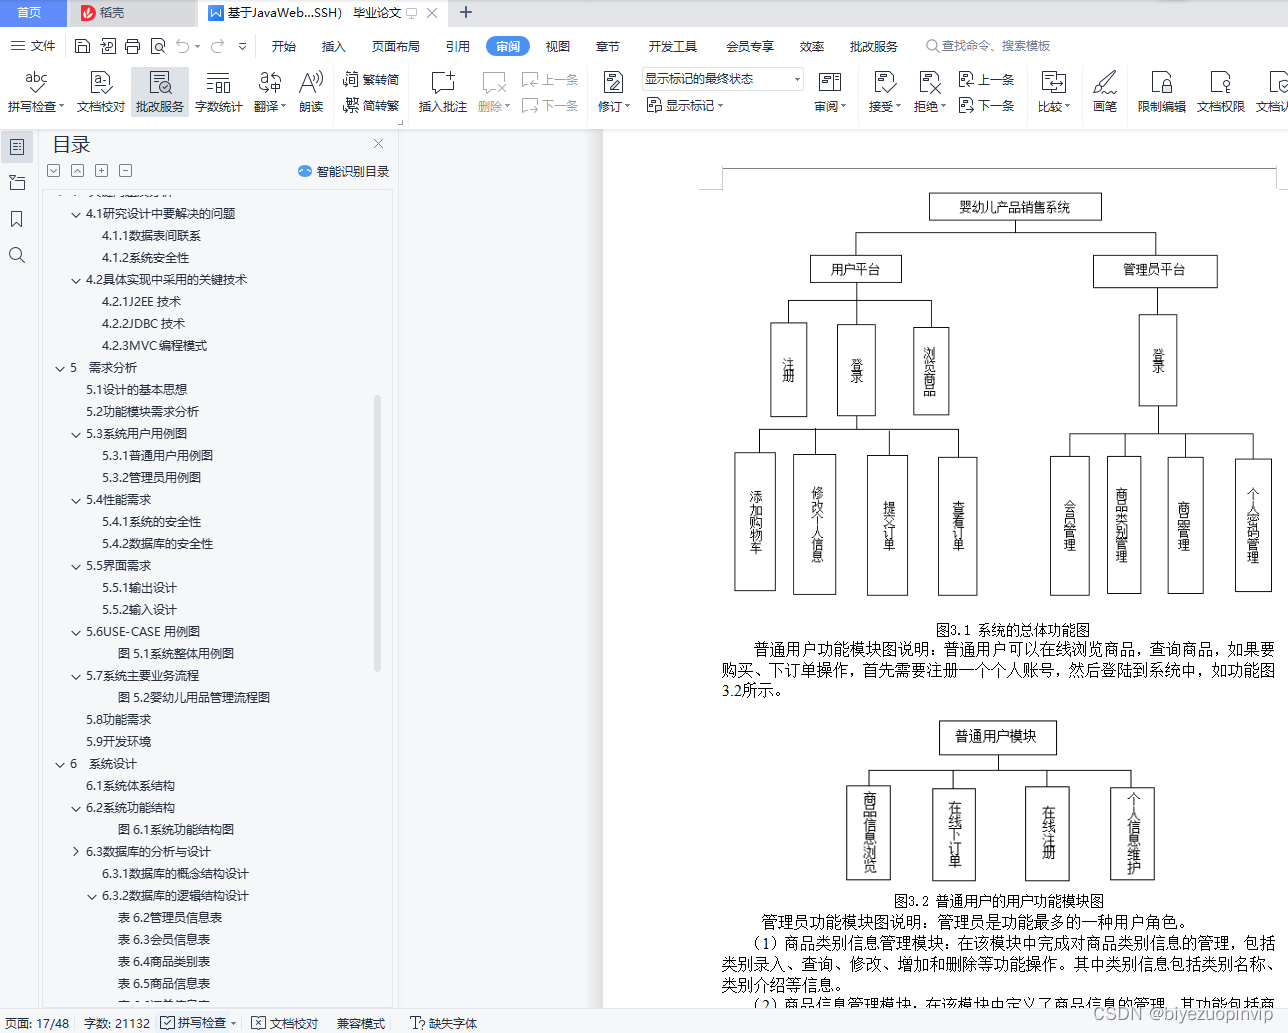The width and height of the screenshot is (1288, 1033).
Task: Click the 翻译 translate icon
Action: tap(270, 91)
